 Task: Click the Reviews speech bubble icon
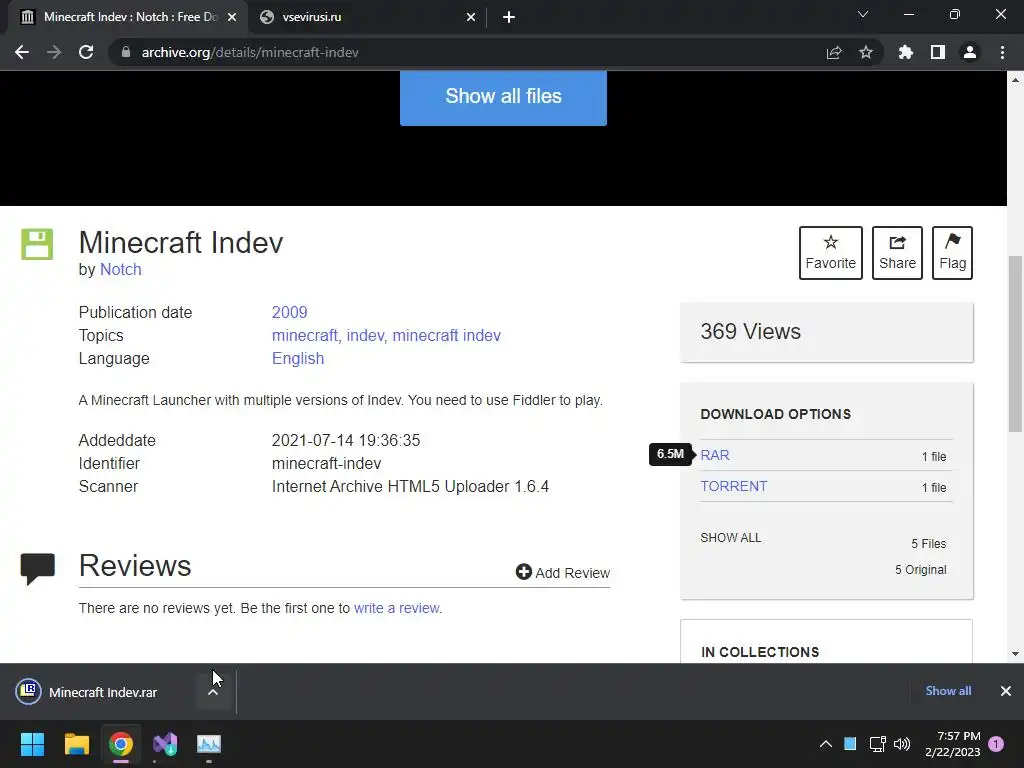(x=38, y=568)
